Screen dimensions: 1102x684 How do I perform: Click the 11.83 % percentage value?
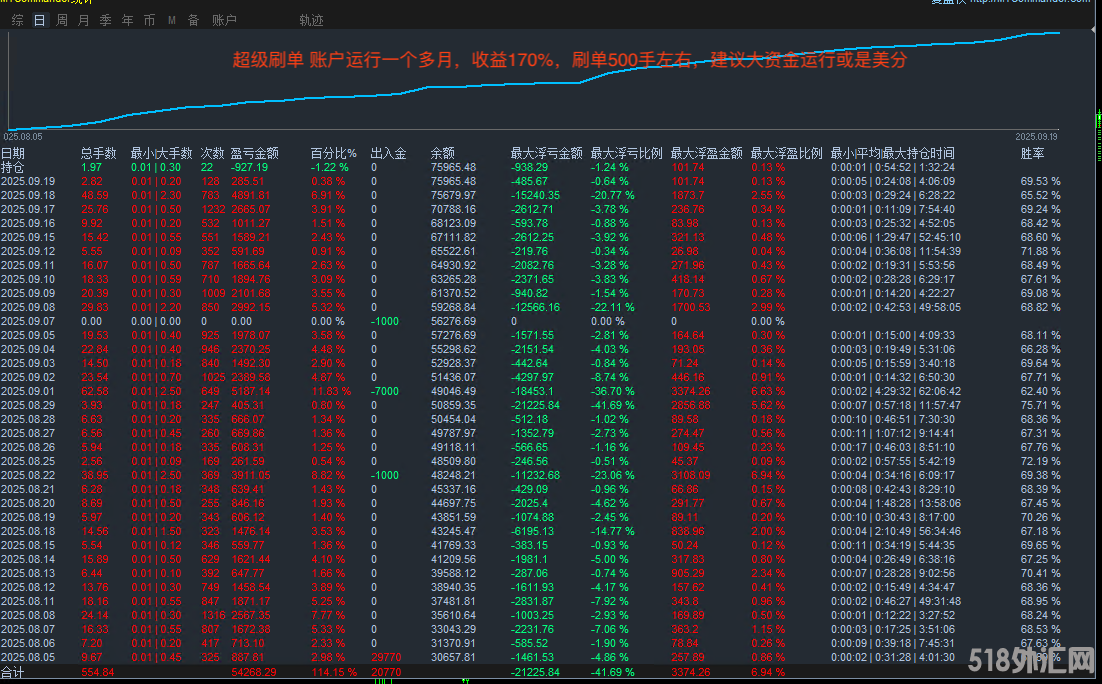[x=331, y=392]
